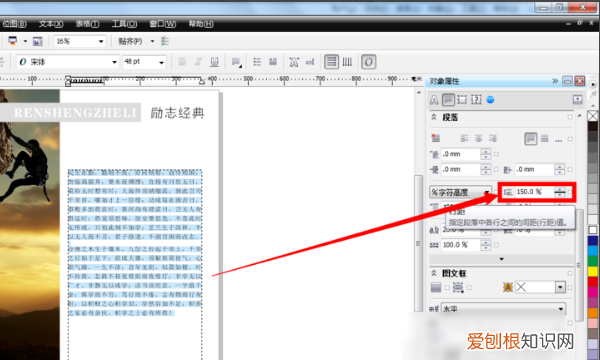Apply force justify alignment
The width and height of the screenshot is (600, 360).
click(545, 138)
